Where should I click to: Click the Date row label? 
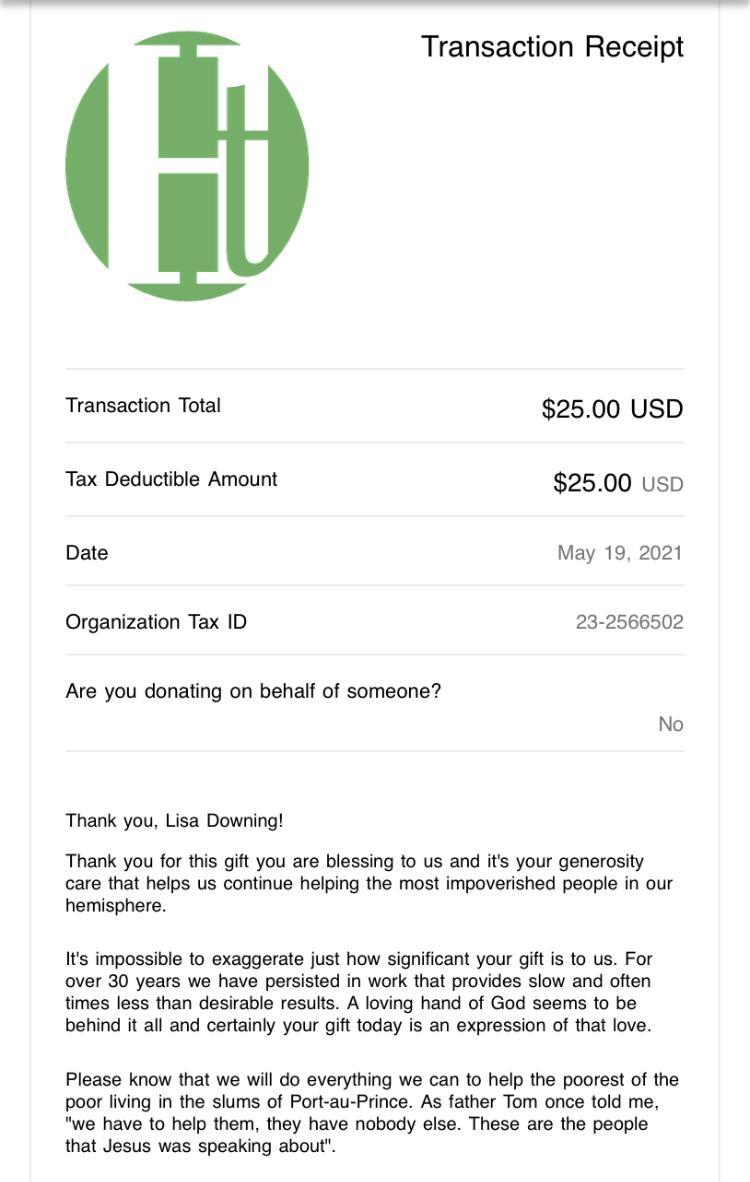[87, 553]
